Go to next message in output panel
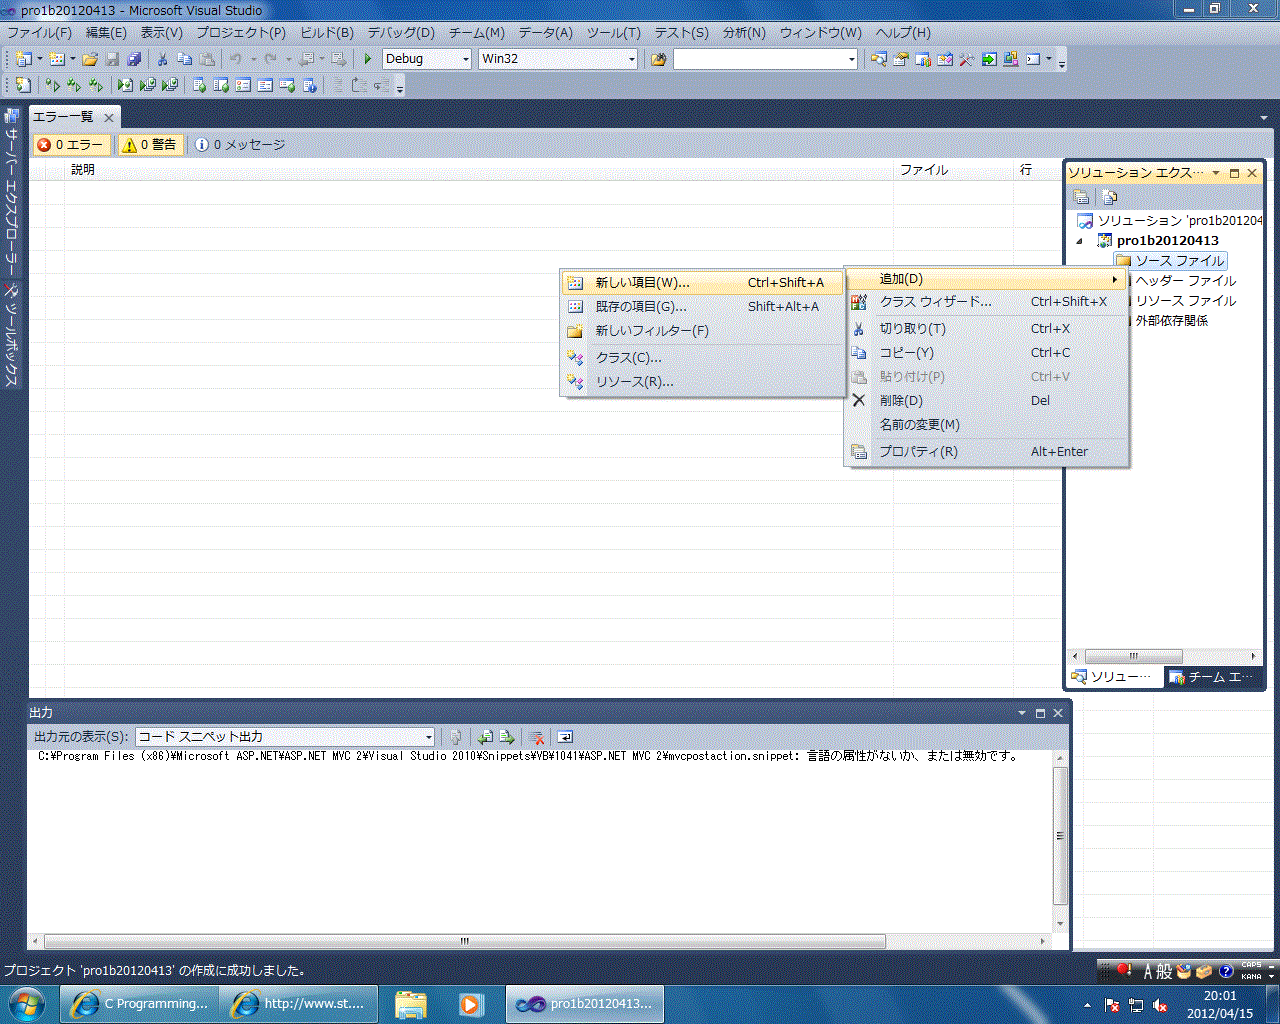1280x1024 pixels. [507, 737]
